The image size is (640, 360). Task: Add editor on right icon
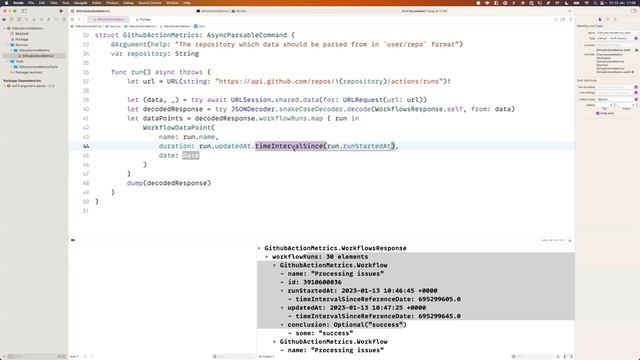tap(571, 19)
